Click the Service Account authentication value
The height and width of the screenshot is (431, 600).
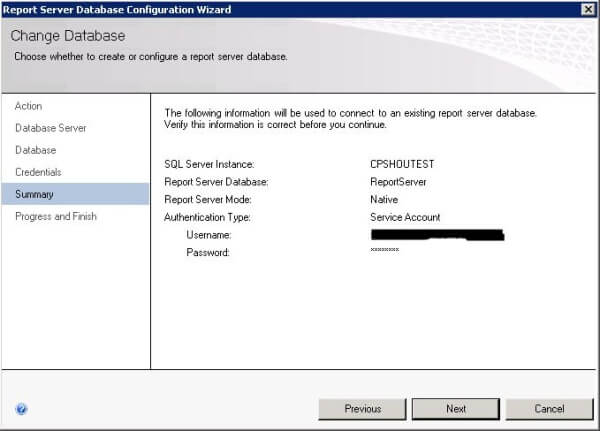point(405,217)
